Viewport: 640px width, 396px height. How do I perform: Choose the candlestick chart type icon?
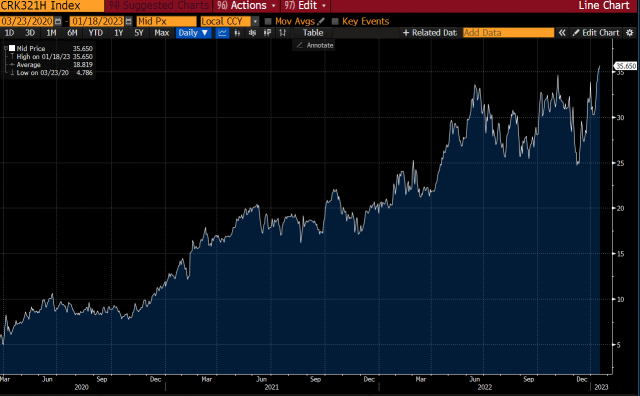[x=252, y=33]
